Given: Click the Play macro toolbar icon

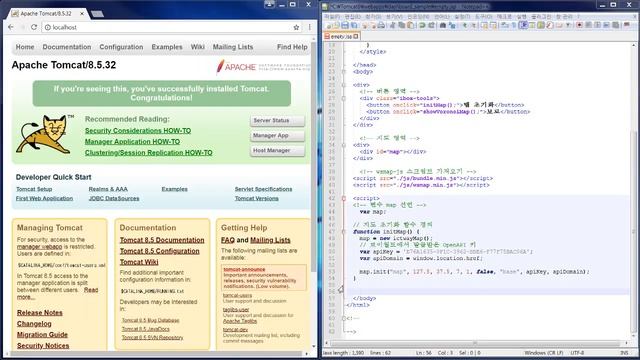Looking at the screenshot, I should point(598,25).
